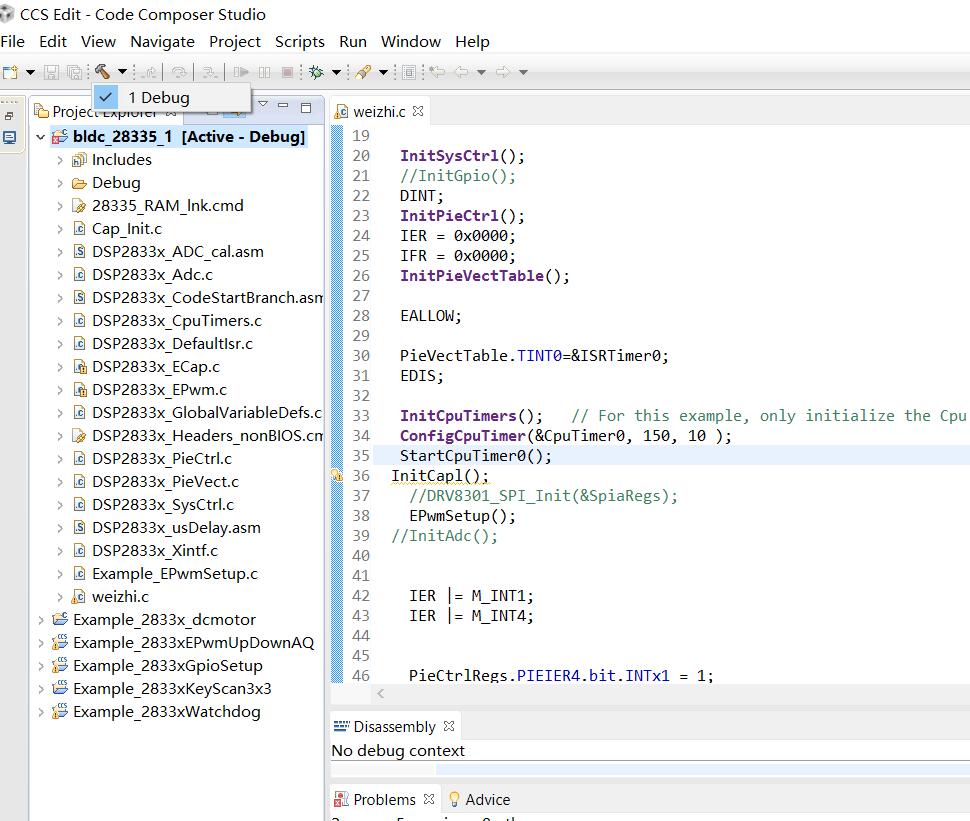Select the checked '1 Debug' build configuration
Image resolution: width=970 pixels, height=821 pixels.
coord(158,98)
